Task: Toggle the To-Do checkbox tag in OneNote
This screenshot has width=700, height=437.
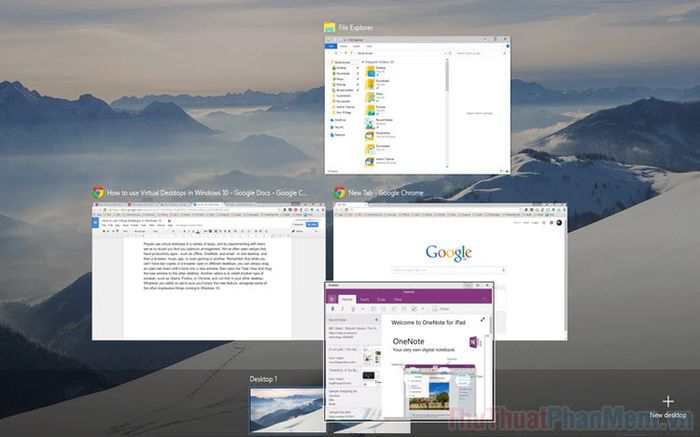Action: click(x=414, y=309)
